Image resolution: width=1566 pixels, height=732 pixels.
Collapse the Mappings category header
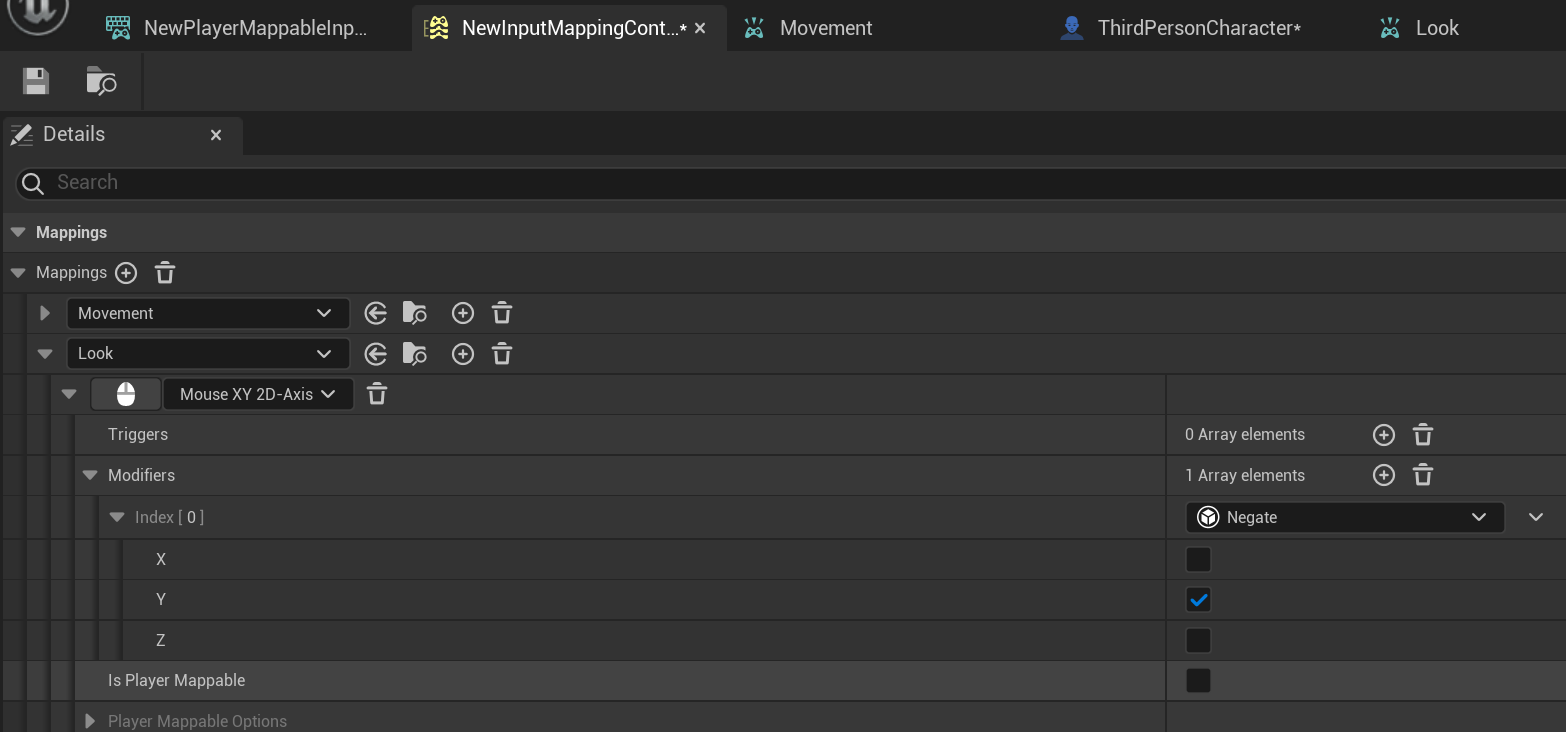[17, 232]
